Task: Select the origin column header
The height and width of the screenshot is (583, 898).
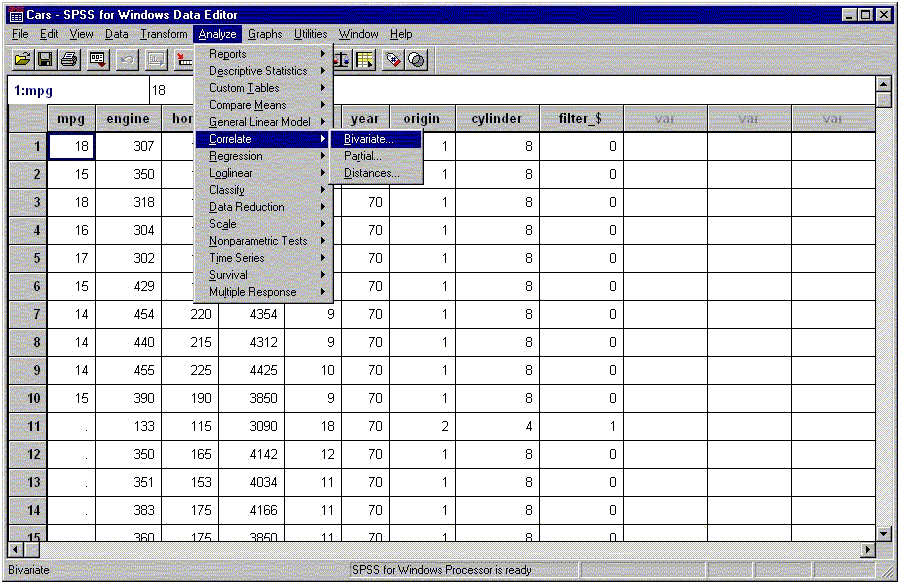Action: 422,119
